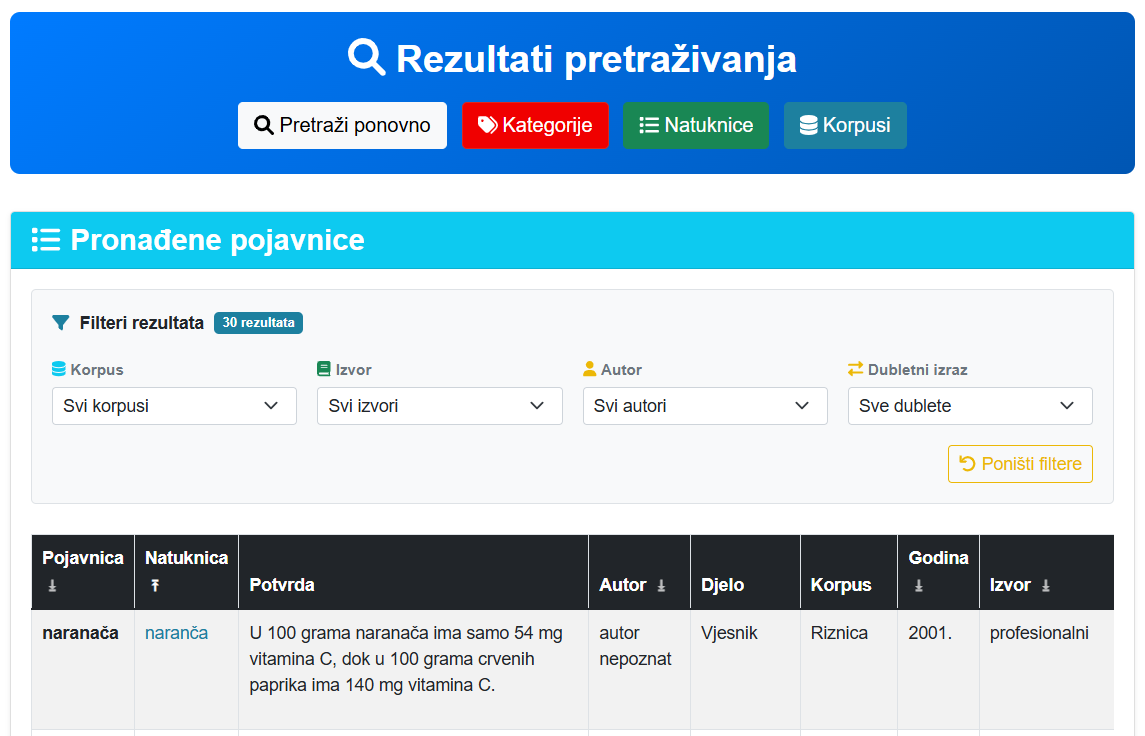This screenshot has width=1145, height=736.
Task: Sort by Izvor using its arrow icon
Action: [1046, 586]
